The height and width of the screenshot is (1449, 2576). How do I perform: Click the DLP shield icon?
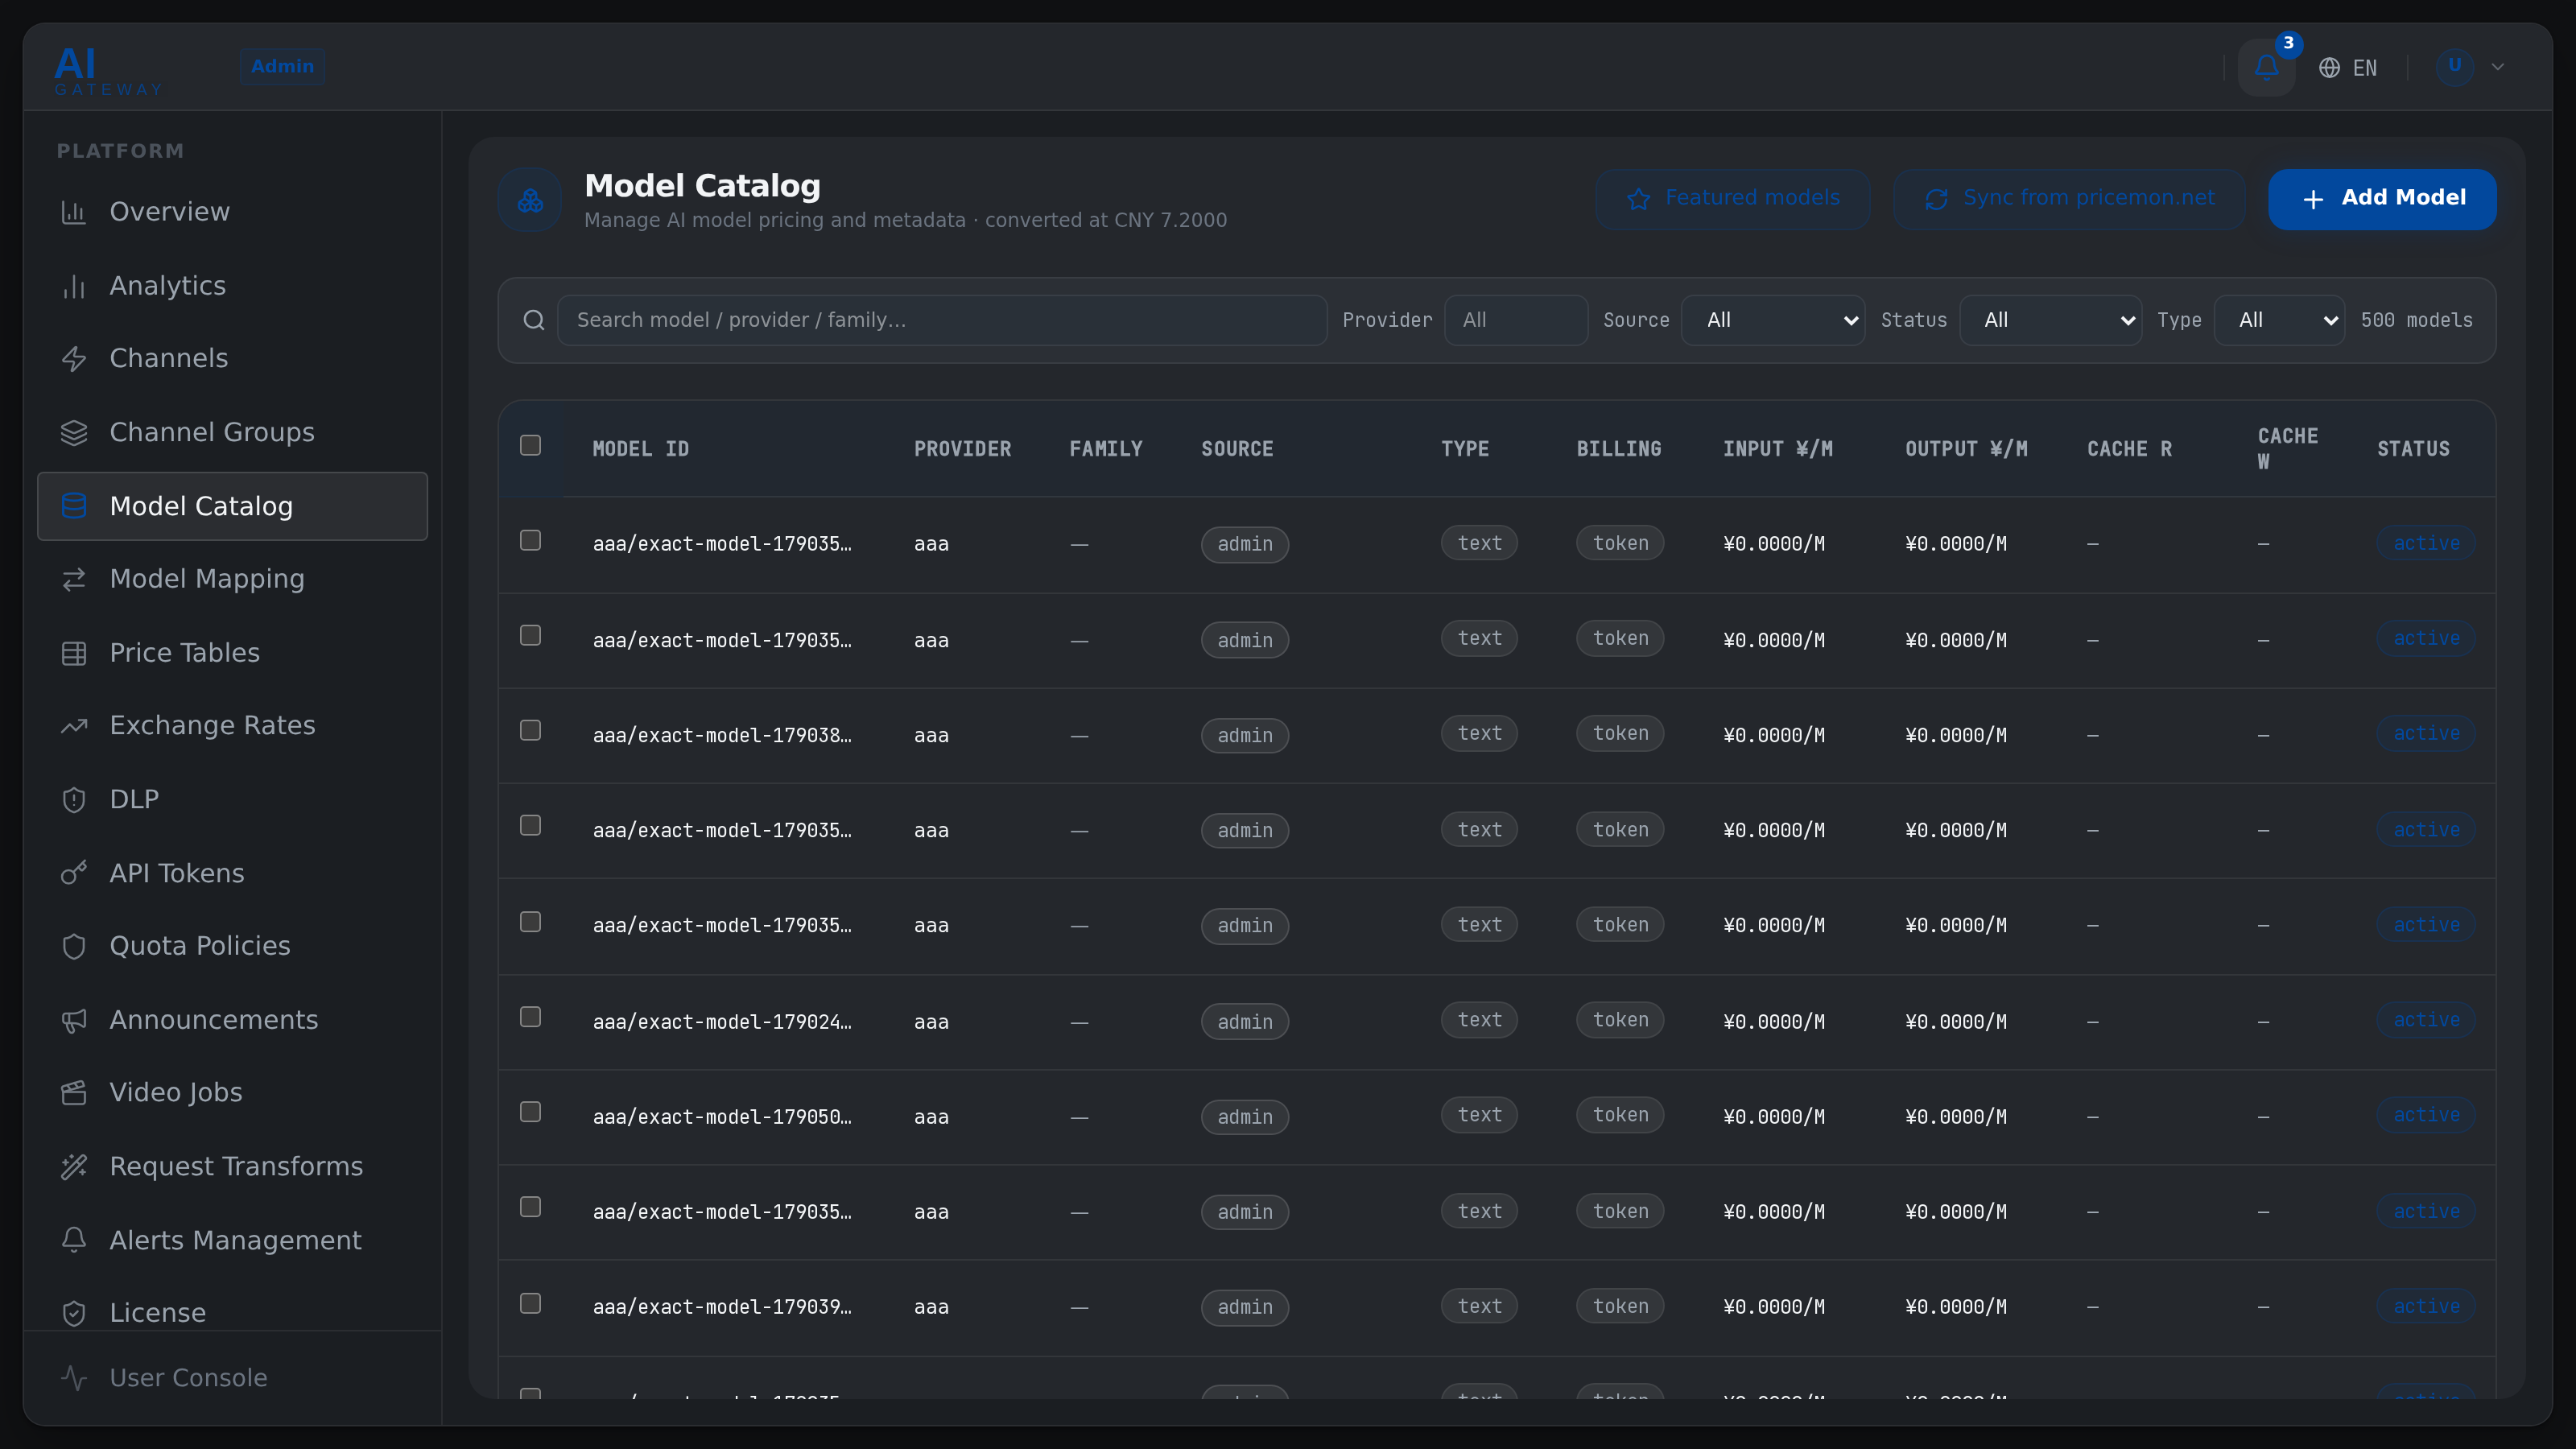[x=74, y=799]
